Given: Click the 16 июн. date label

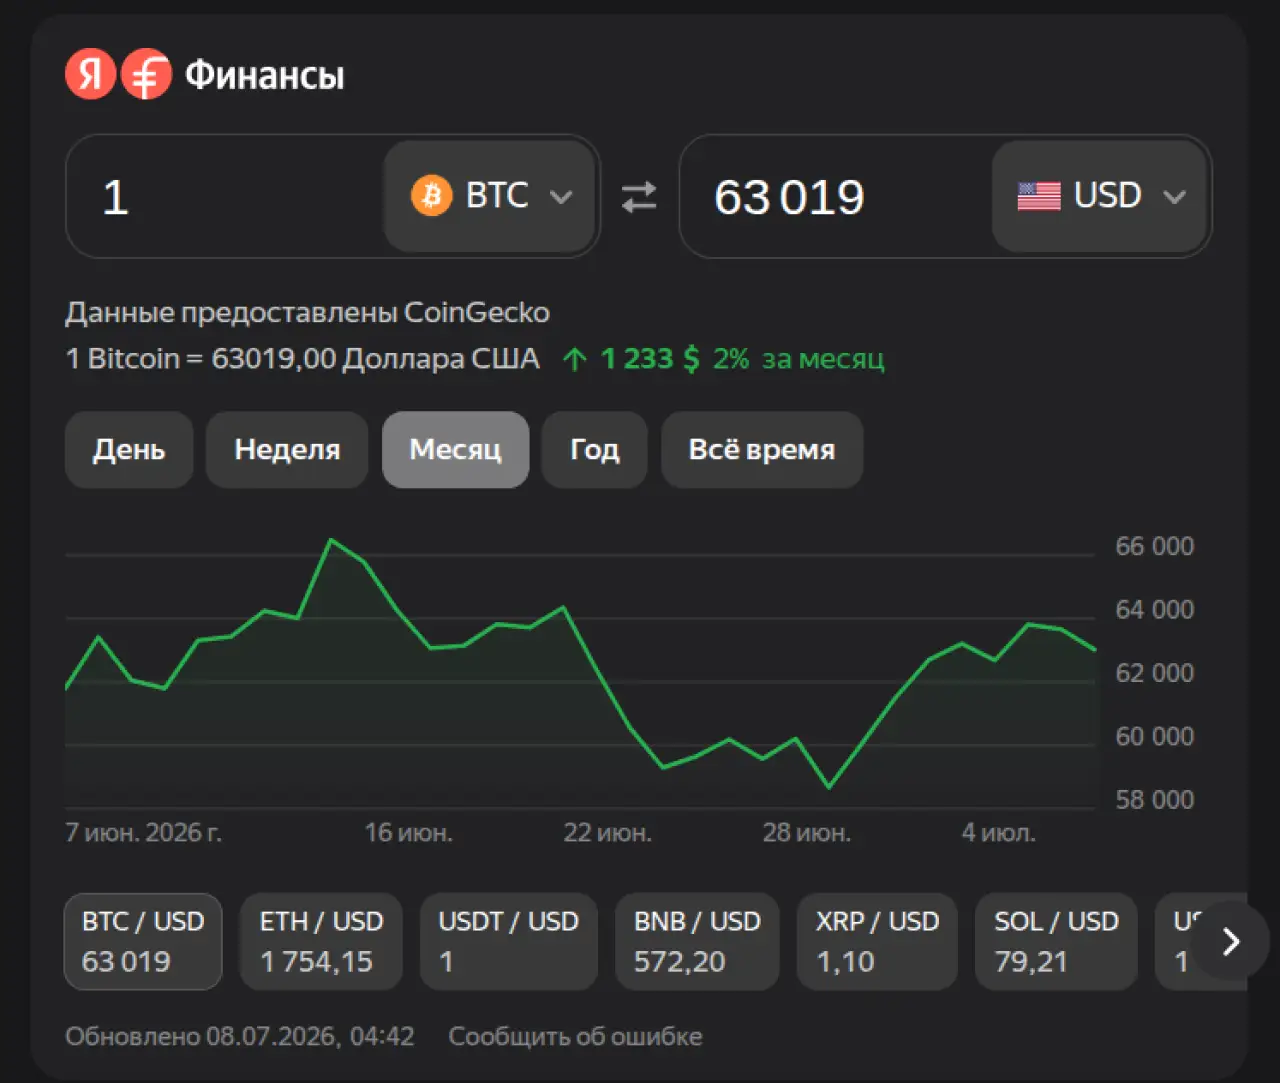Looking at the screenshot, I should [408, 833].
